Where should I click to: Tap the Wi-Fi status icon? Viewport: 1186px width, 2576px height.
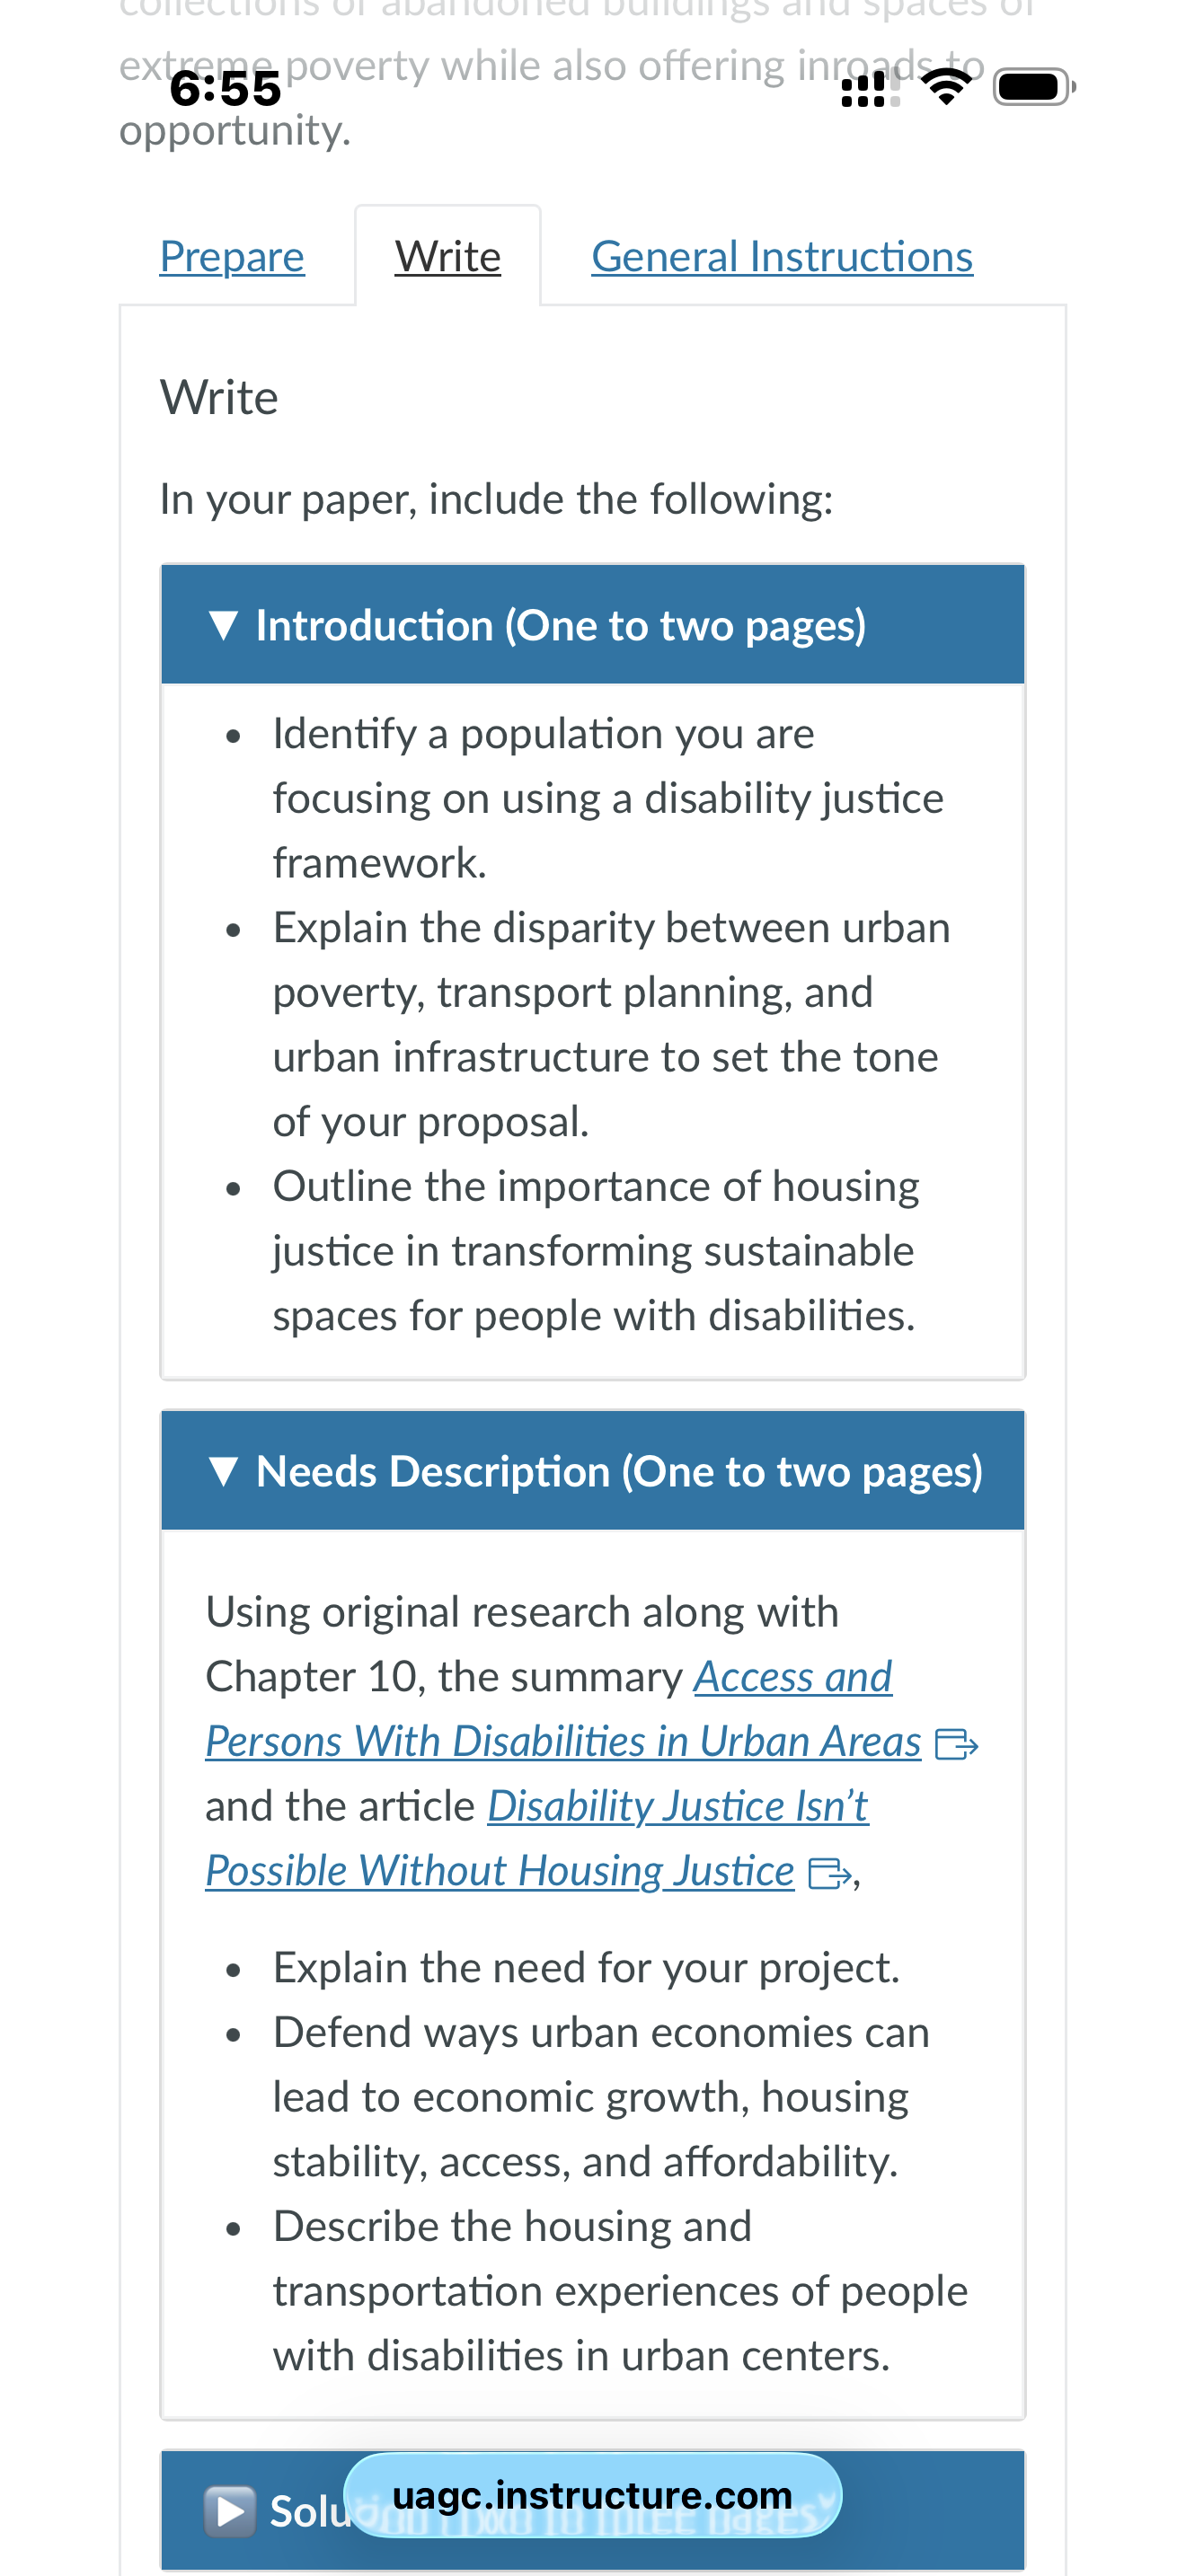point(946,88)
